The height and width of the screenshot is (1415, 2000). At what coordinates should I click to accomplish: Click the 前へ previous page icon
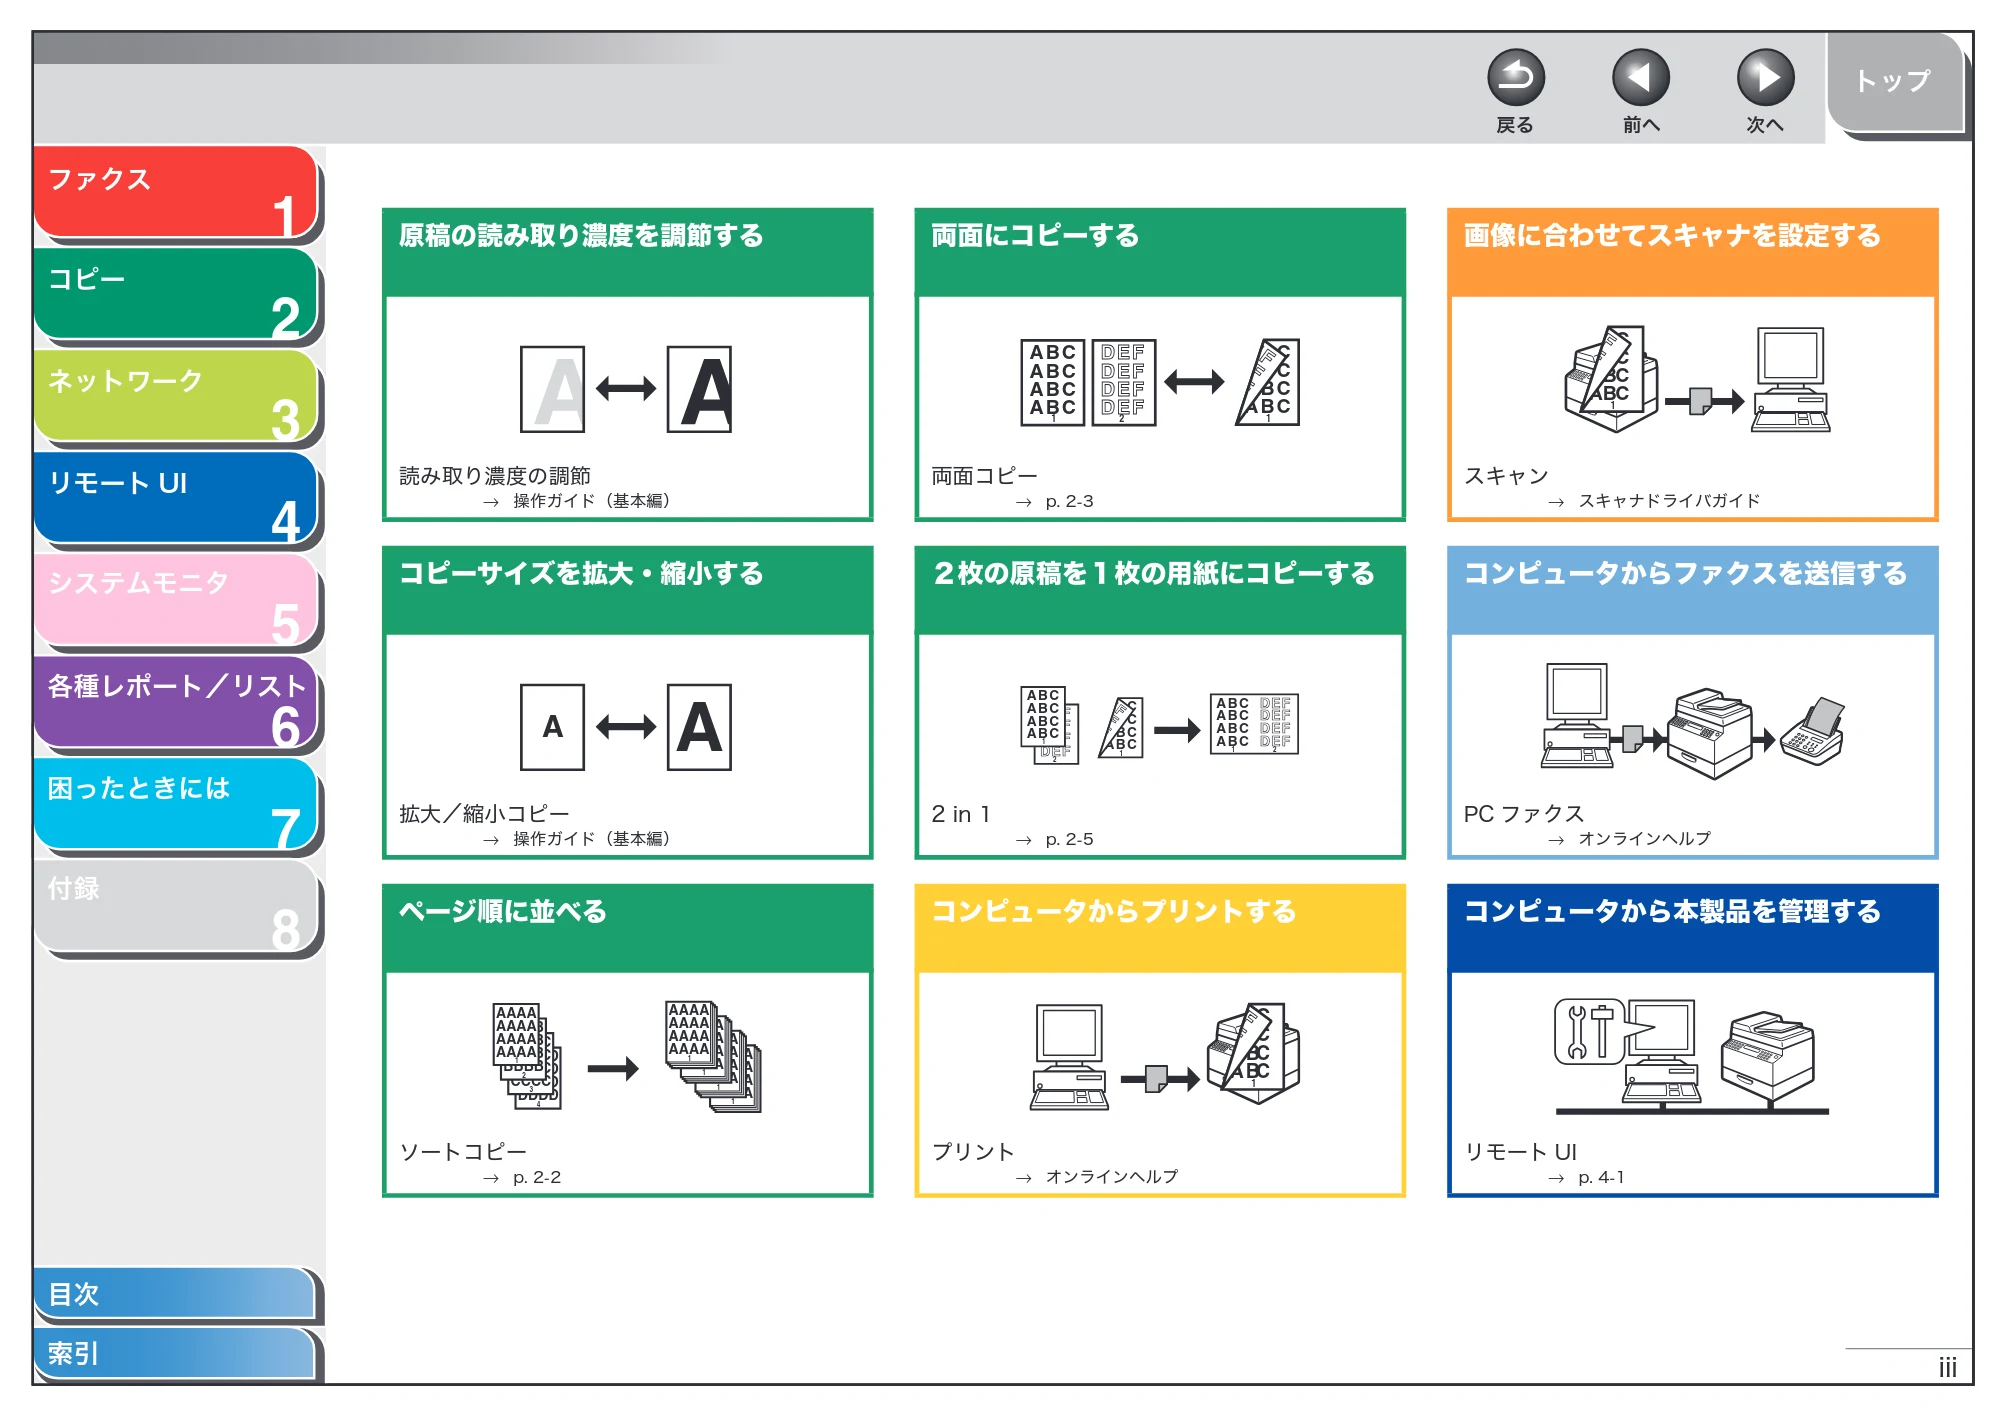click(x=1640, y=78)
